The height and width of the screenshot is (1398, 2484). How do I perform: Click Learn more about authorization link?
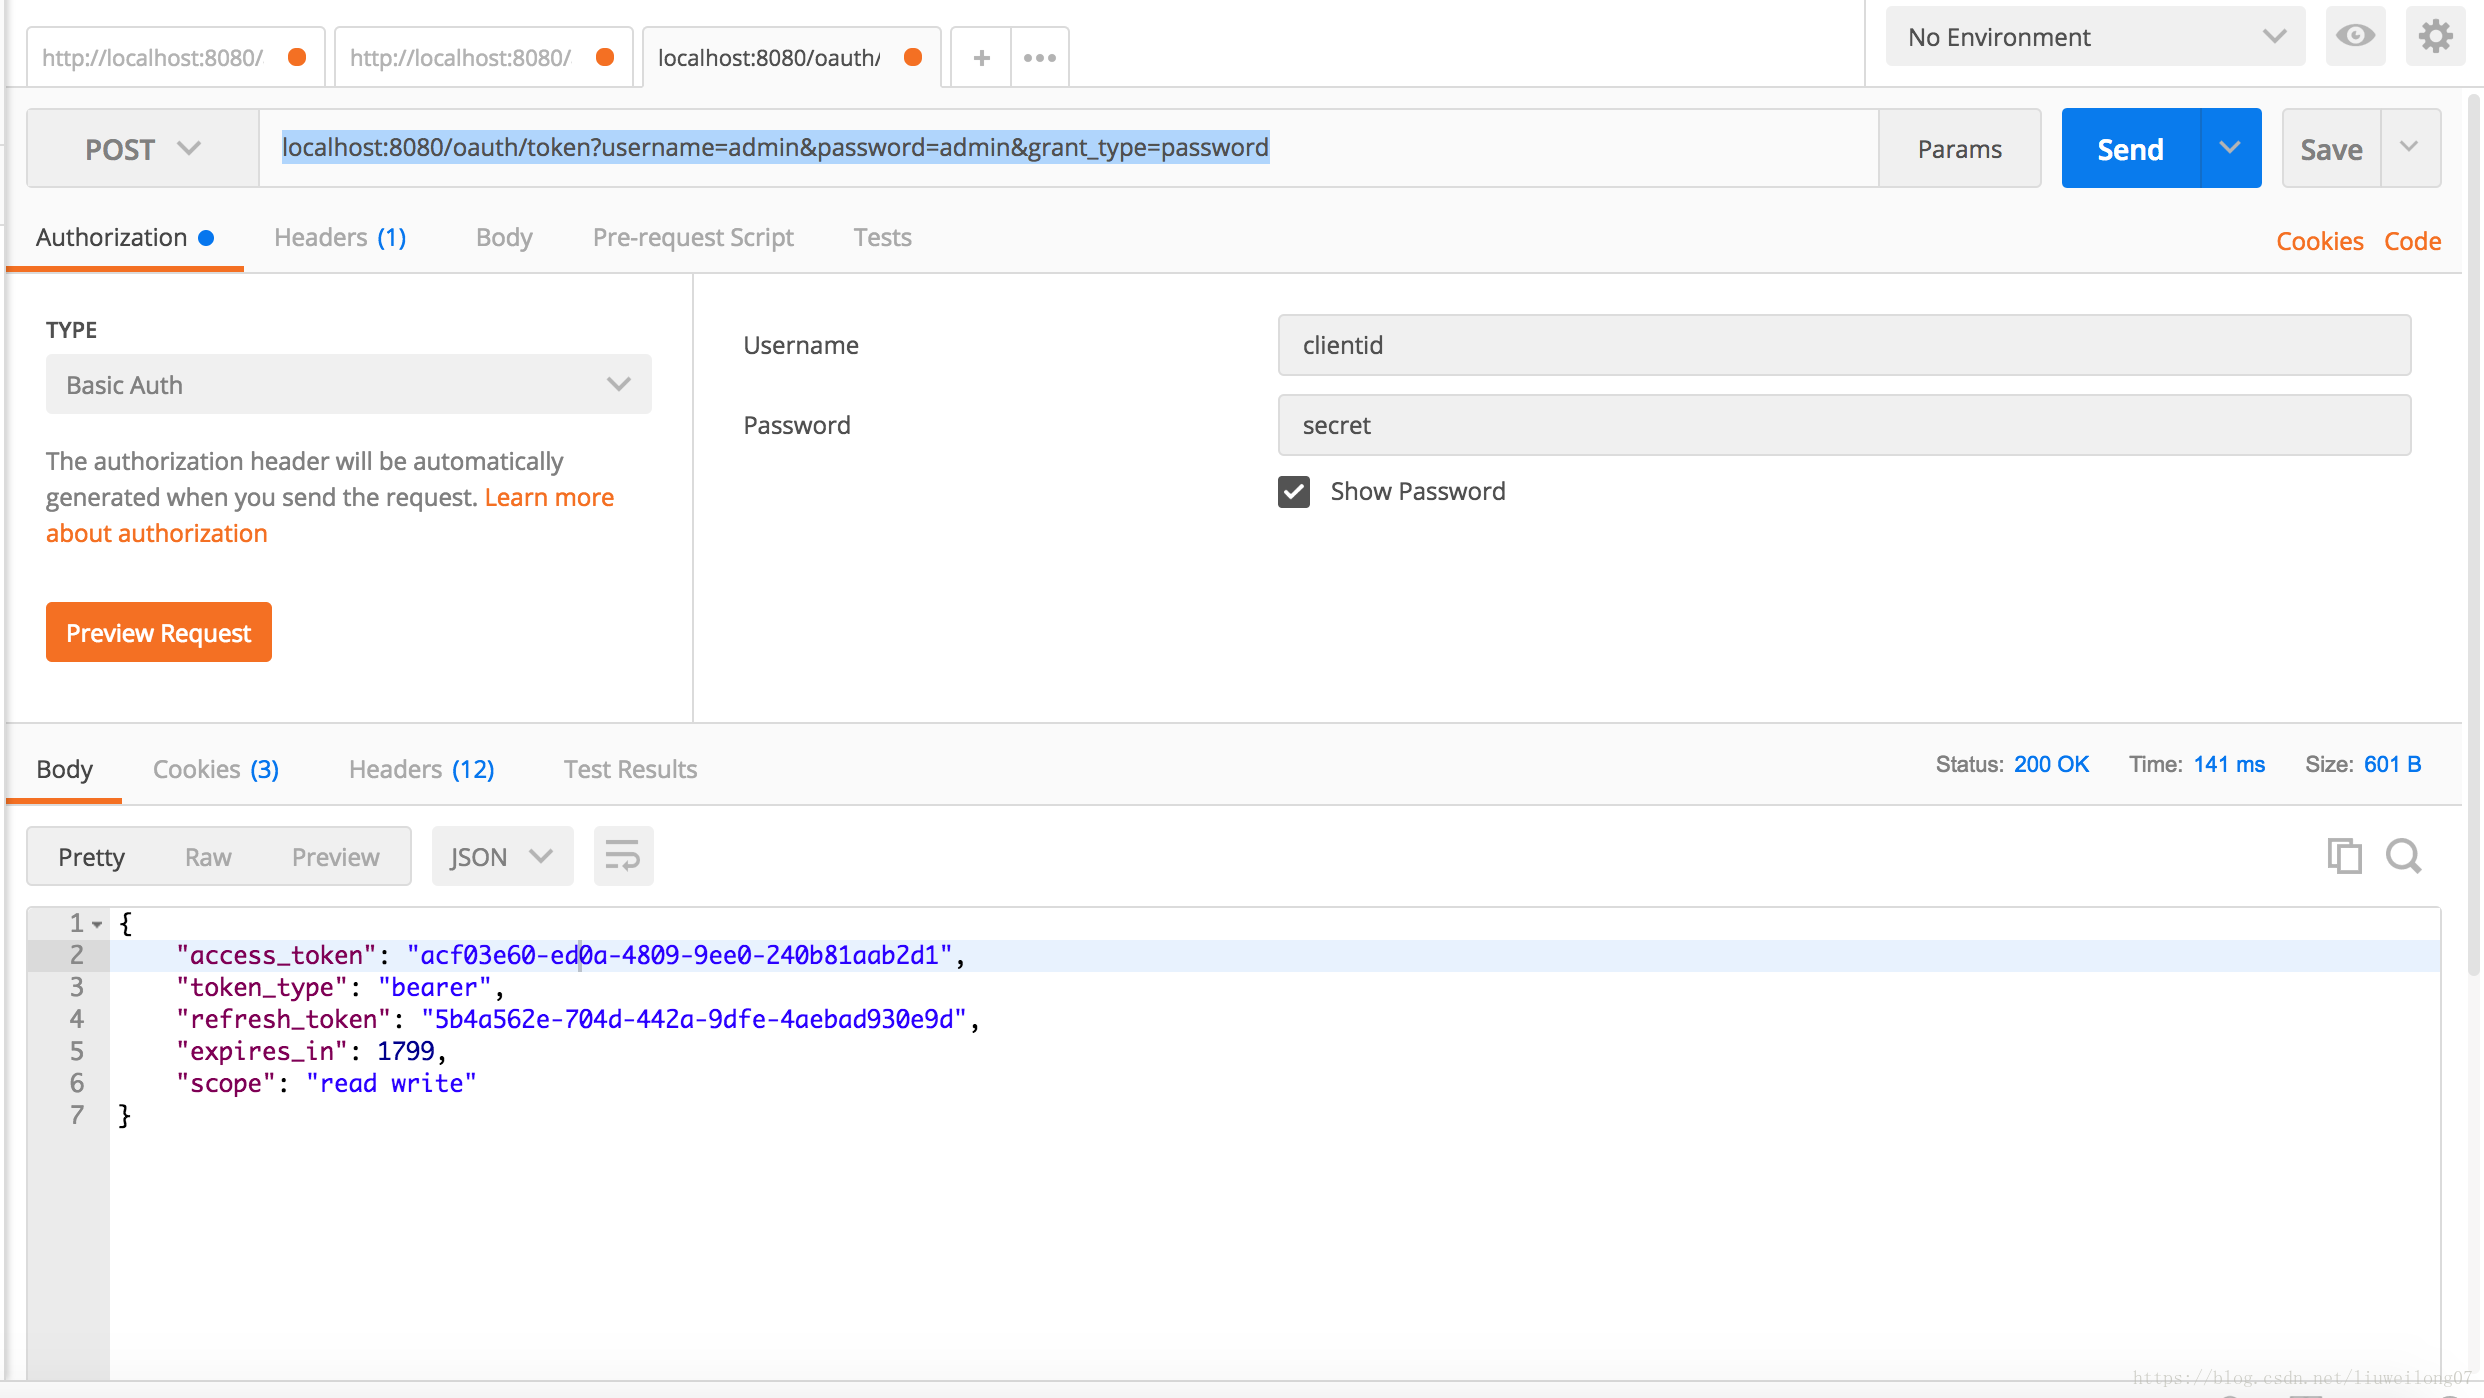click(329, 514)
